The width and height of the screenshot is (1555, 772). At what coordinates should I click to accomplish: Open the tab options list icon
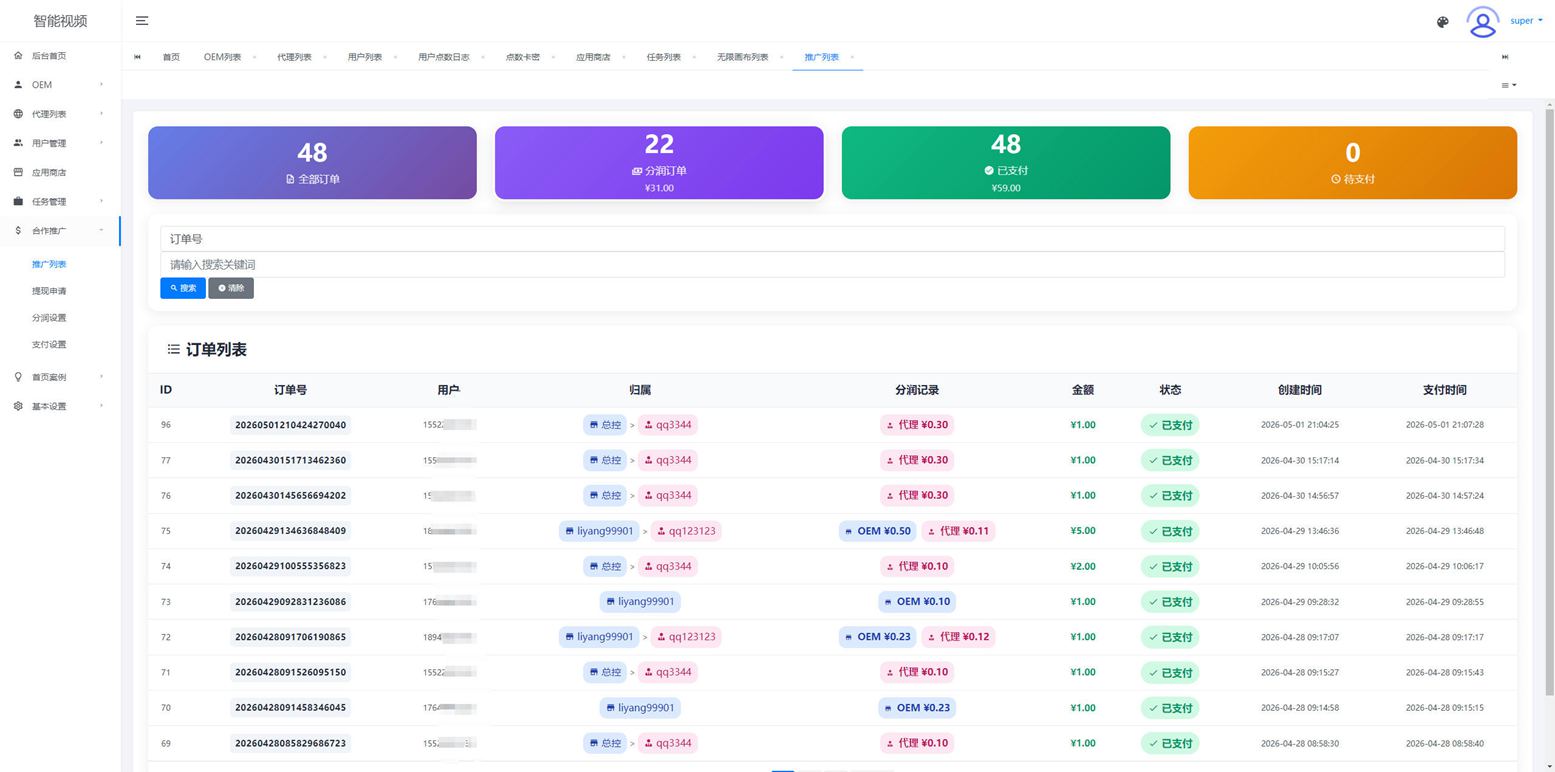click(1508, 85)
